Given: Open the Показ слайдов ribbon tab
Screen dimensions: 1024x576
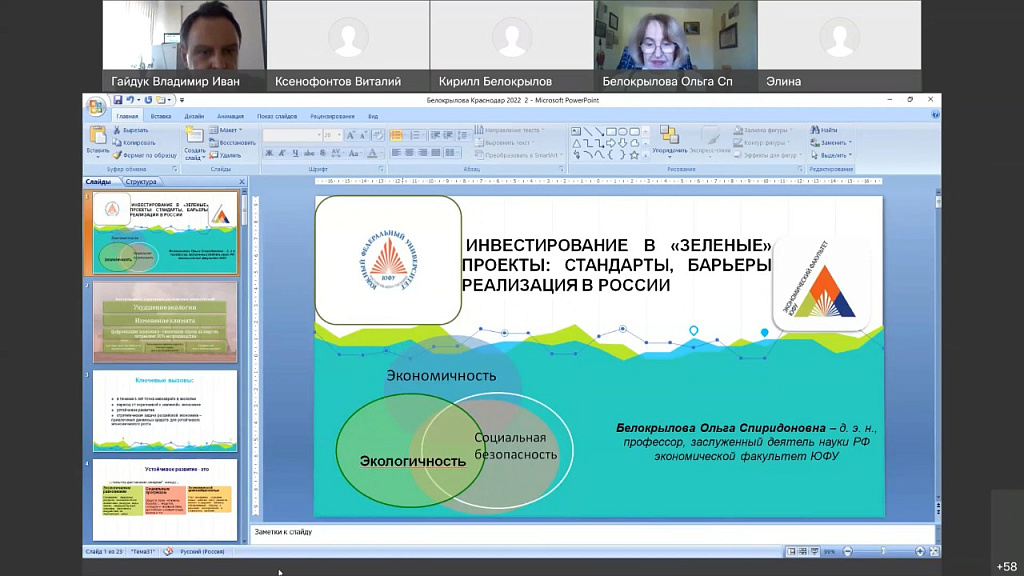Looking at the screenshot, I should (277, 116).
